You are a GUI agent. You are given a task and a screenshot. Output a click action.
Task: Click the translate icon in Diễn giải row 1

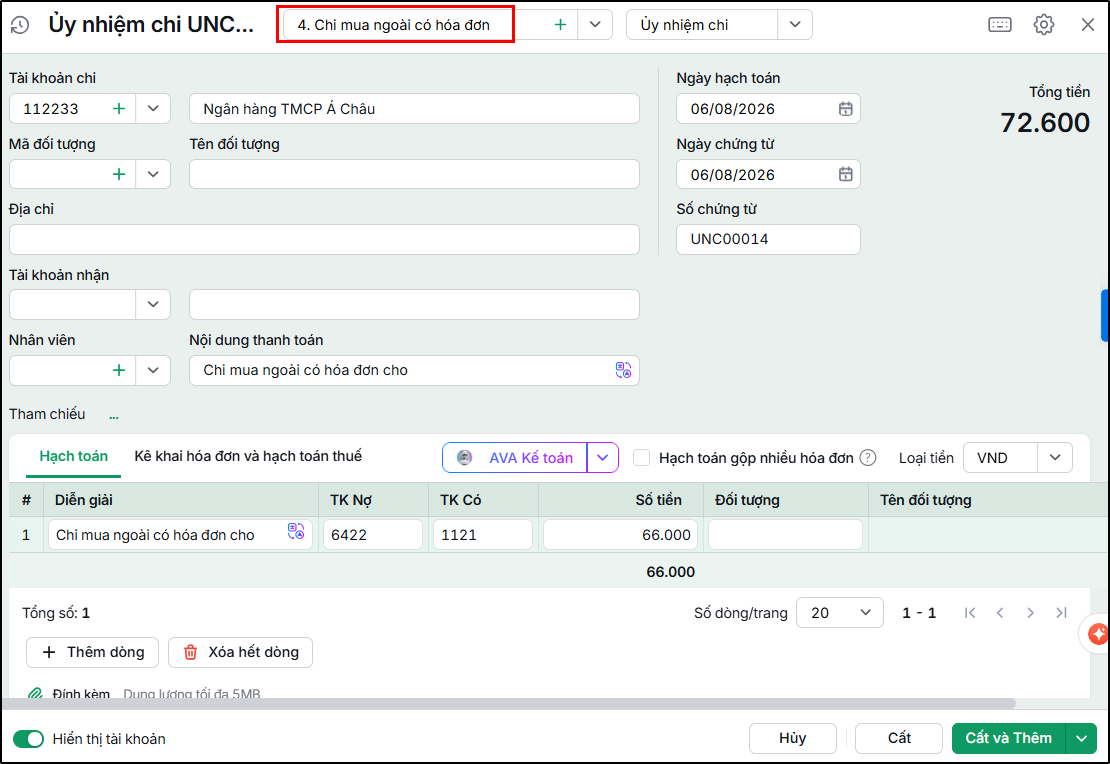296,531
